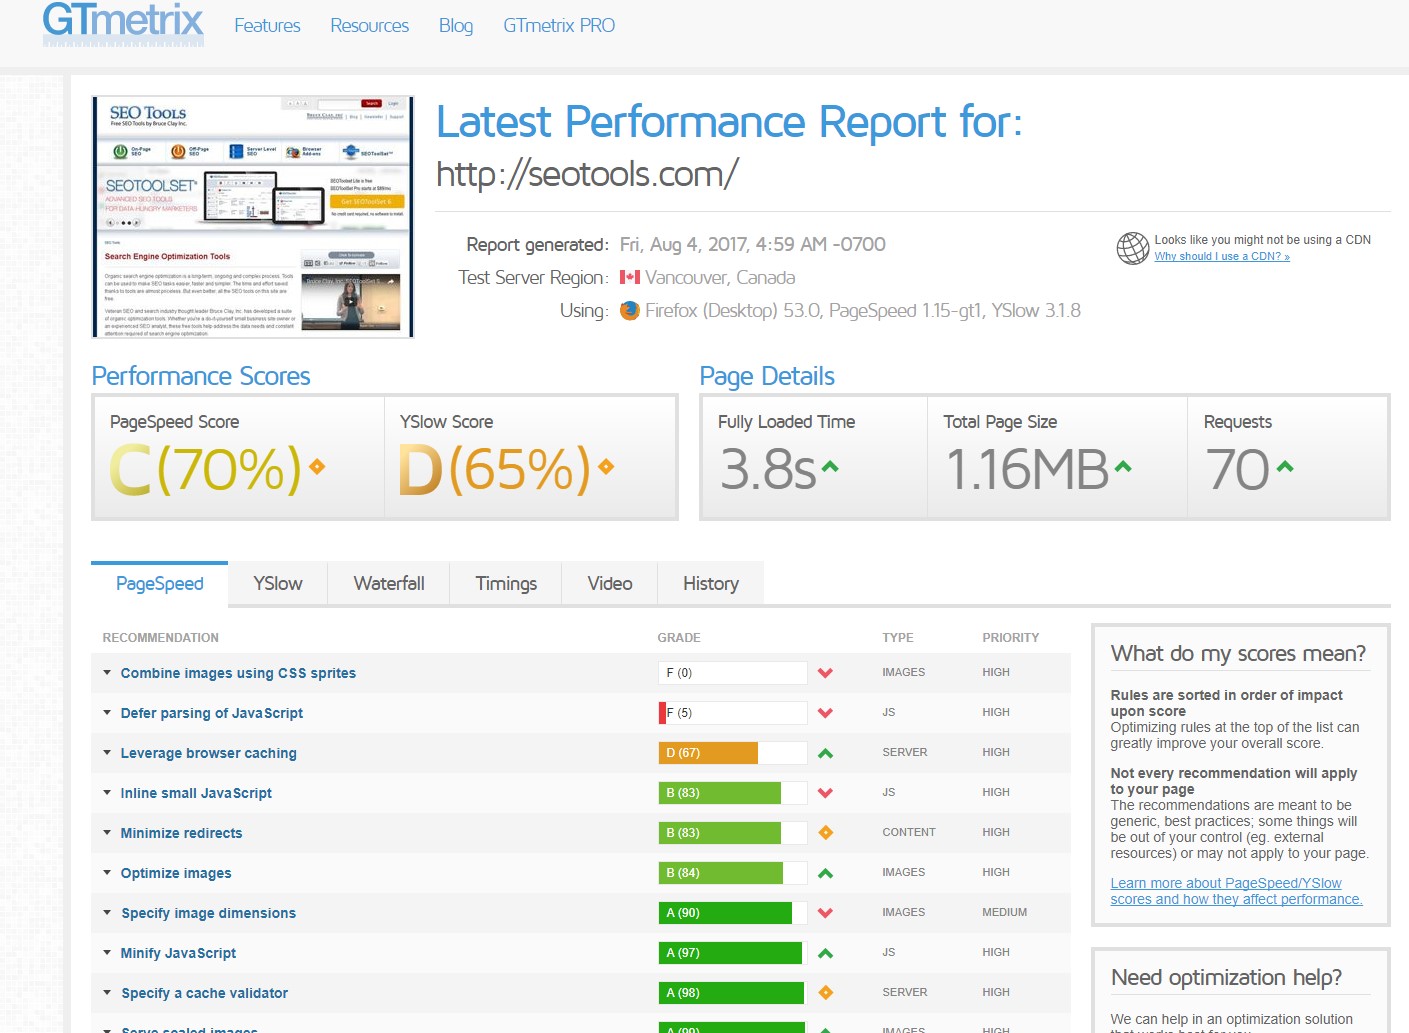Open 'Why should I use a CDN?' link
Image resolution: width=1409 pixels, height=1033 pixels.
1221,257
